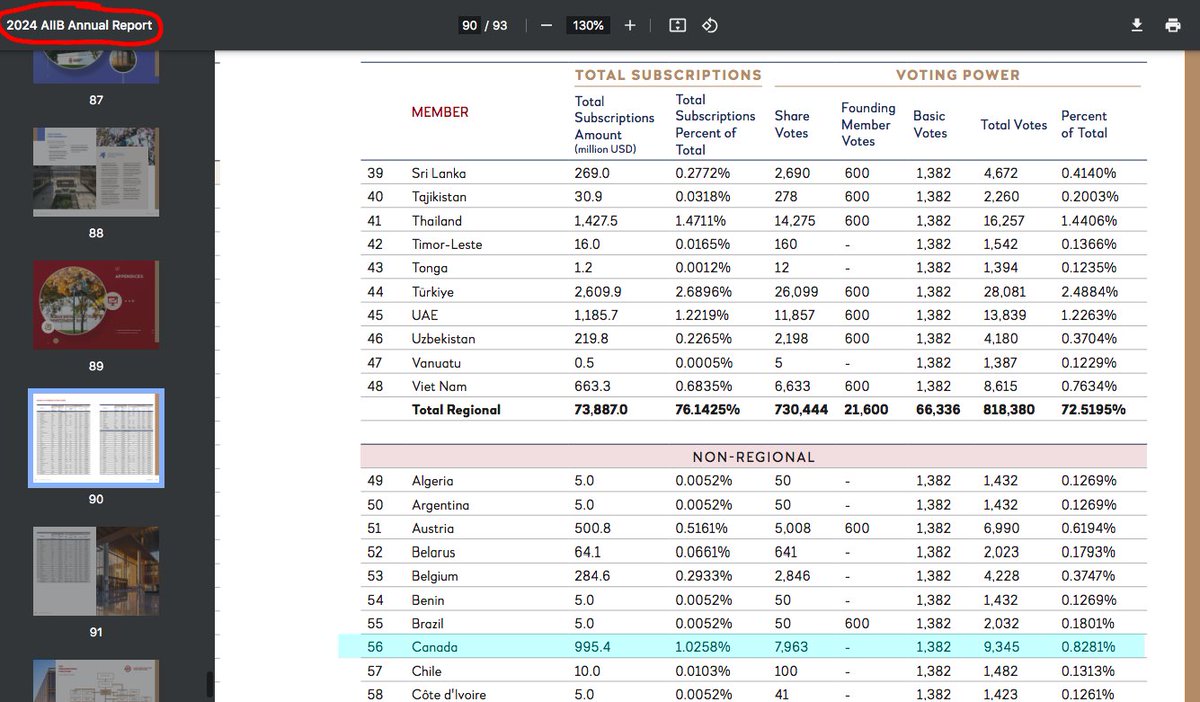
Task: Select Sri Lanka in member column
Action: coord(439,173)
